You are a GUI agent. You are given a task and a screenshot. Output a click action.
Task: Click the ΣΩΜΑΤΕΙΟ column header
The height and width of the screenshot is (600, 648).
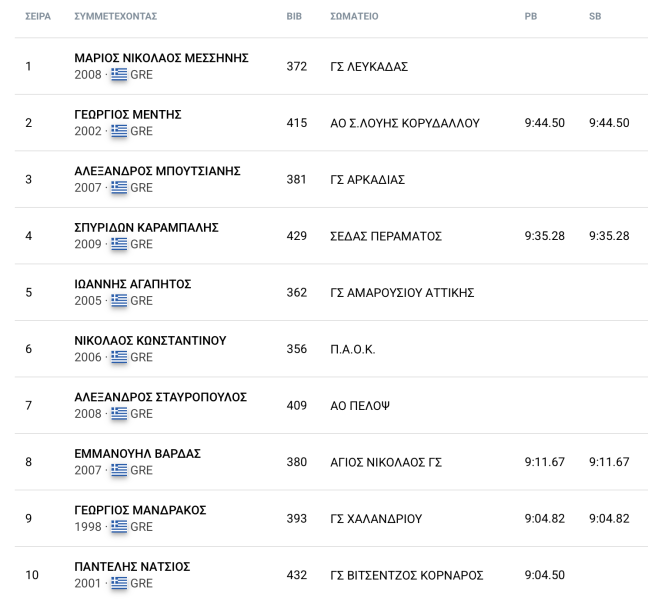coord(354,17)
